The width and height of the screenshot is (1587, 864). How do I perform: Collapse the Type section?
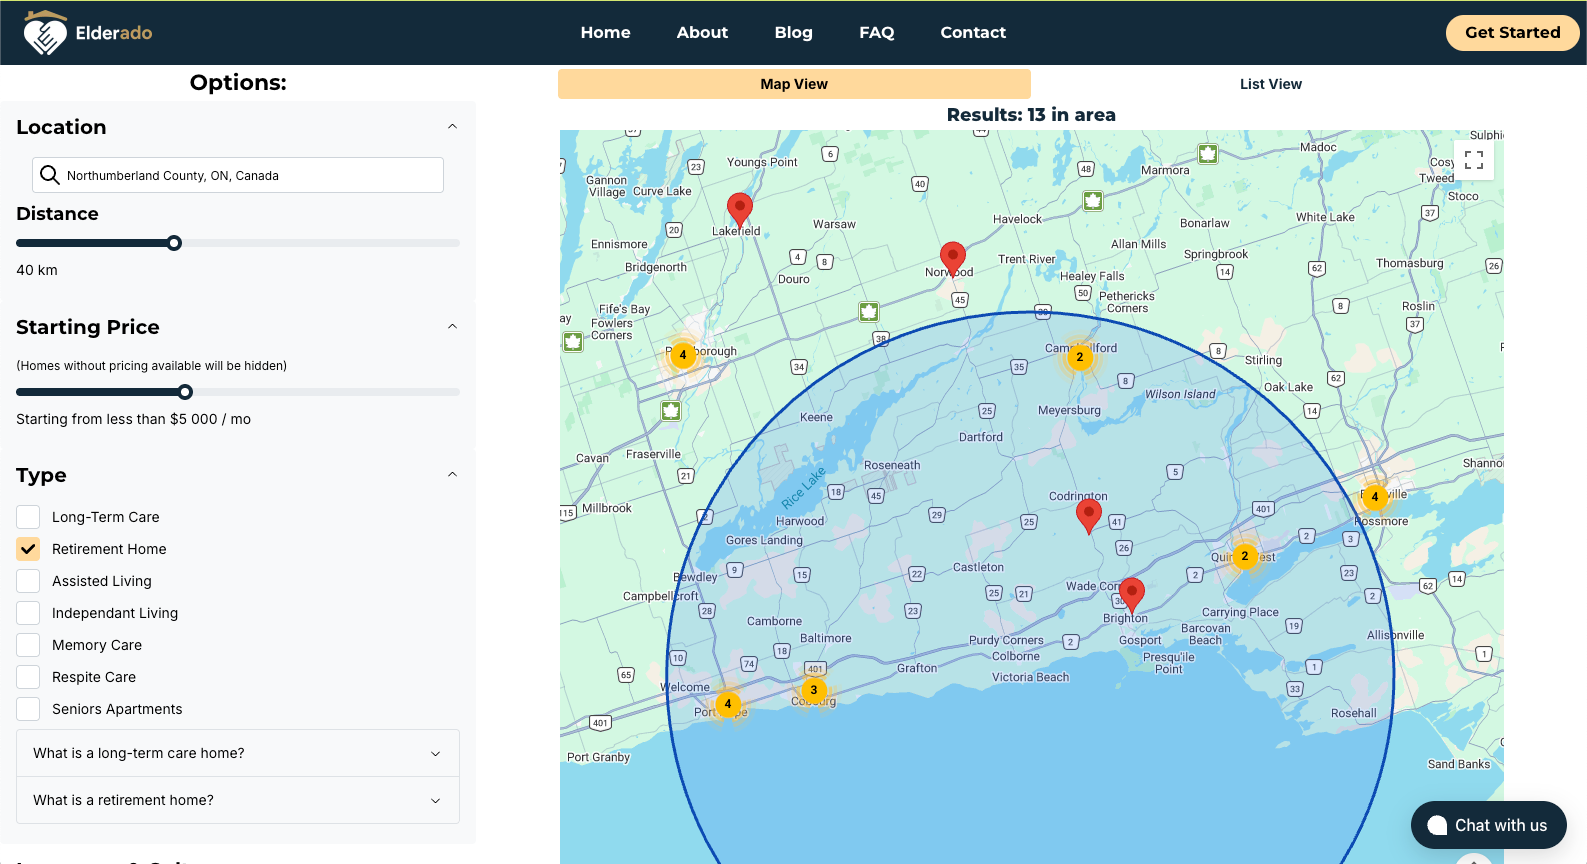452,475
